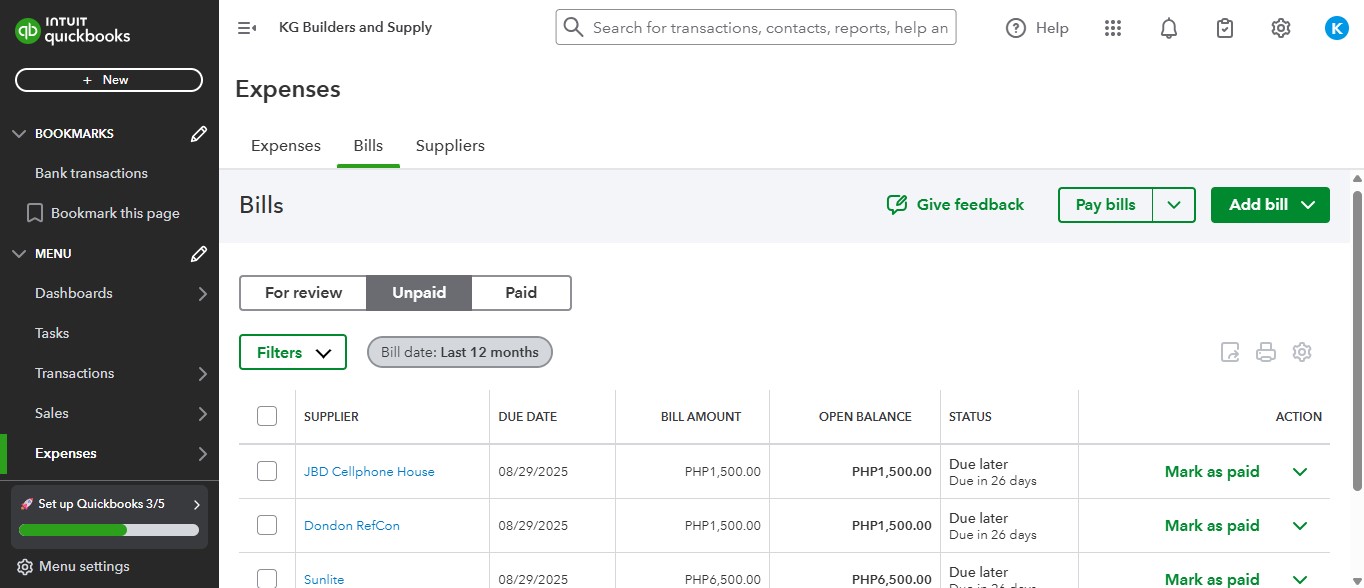Open notifications bell icon

coord(1169,28)
